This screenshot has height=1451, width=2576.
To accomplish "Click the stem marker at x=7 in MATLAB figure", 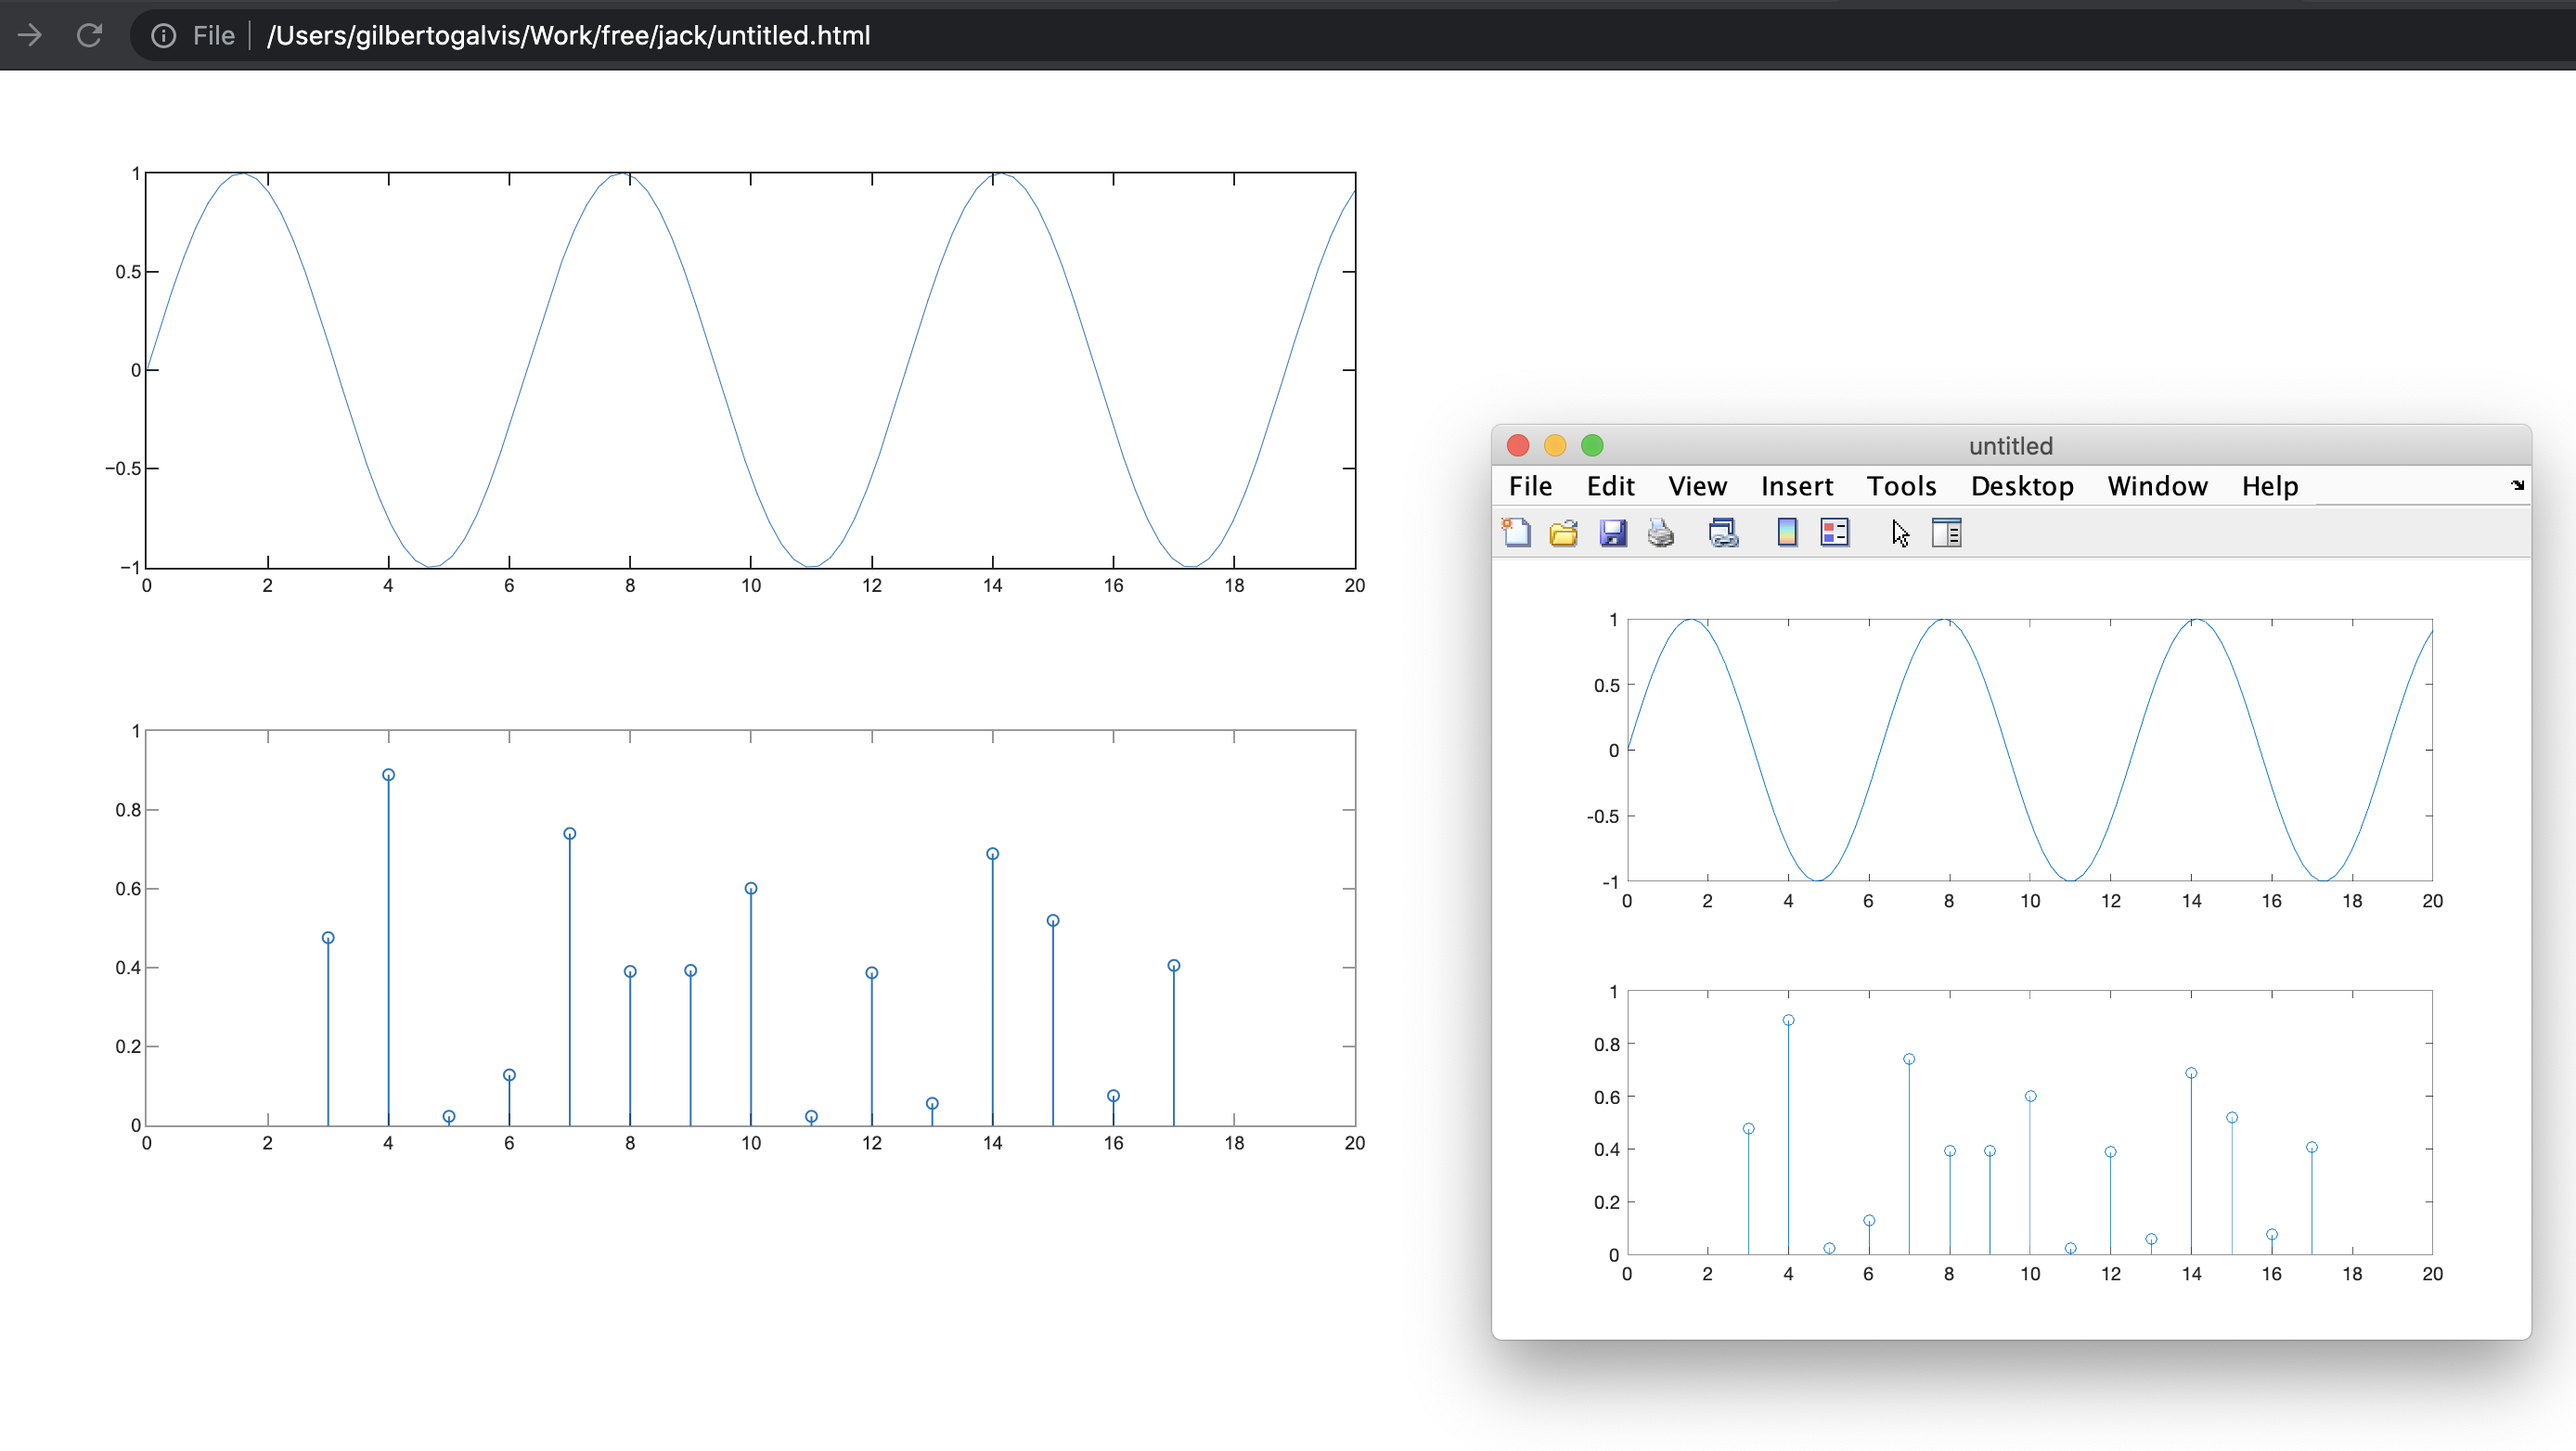I will click(1909, 1059).
